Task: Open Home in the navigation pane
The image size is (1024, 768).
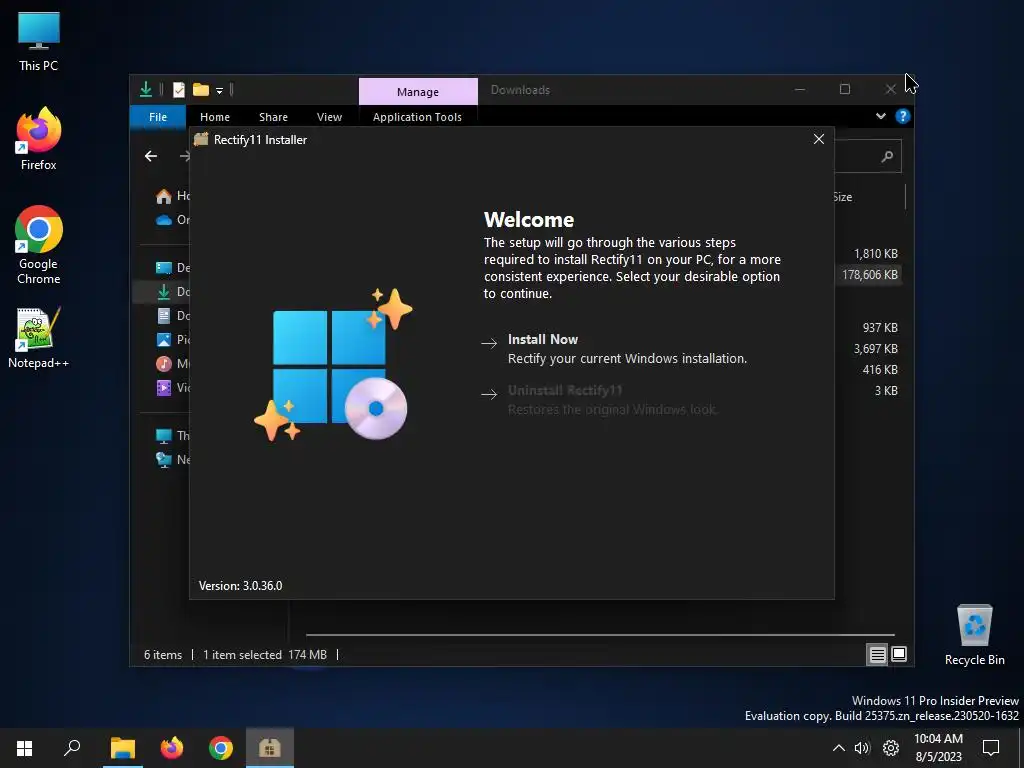Action: pos(172,196)
